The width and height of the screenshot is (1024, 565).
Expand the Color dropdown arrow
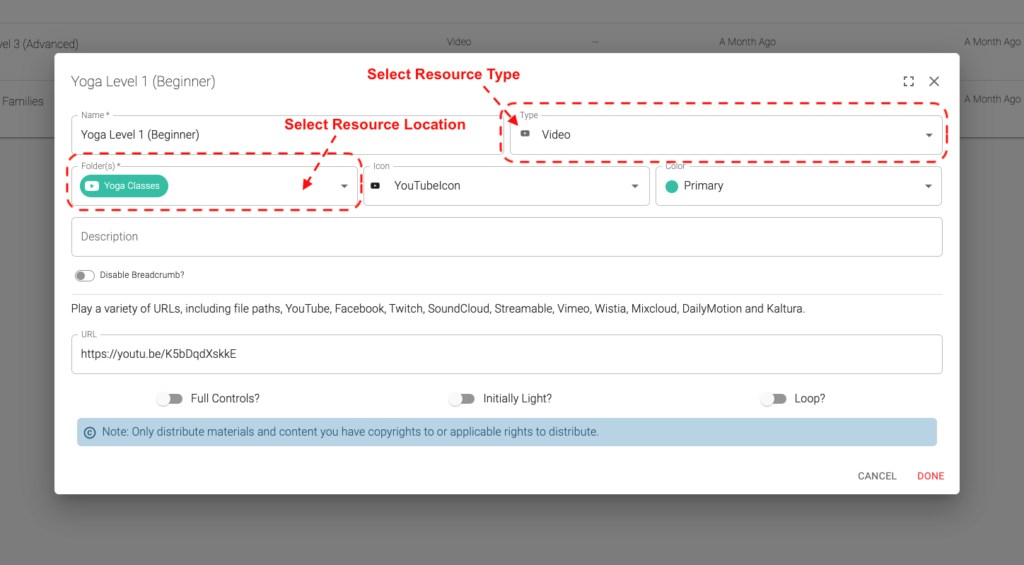[x=928, y=186]
